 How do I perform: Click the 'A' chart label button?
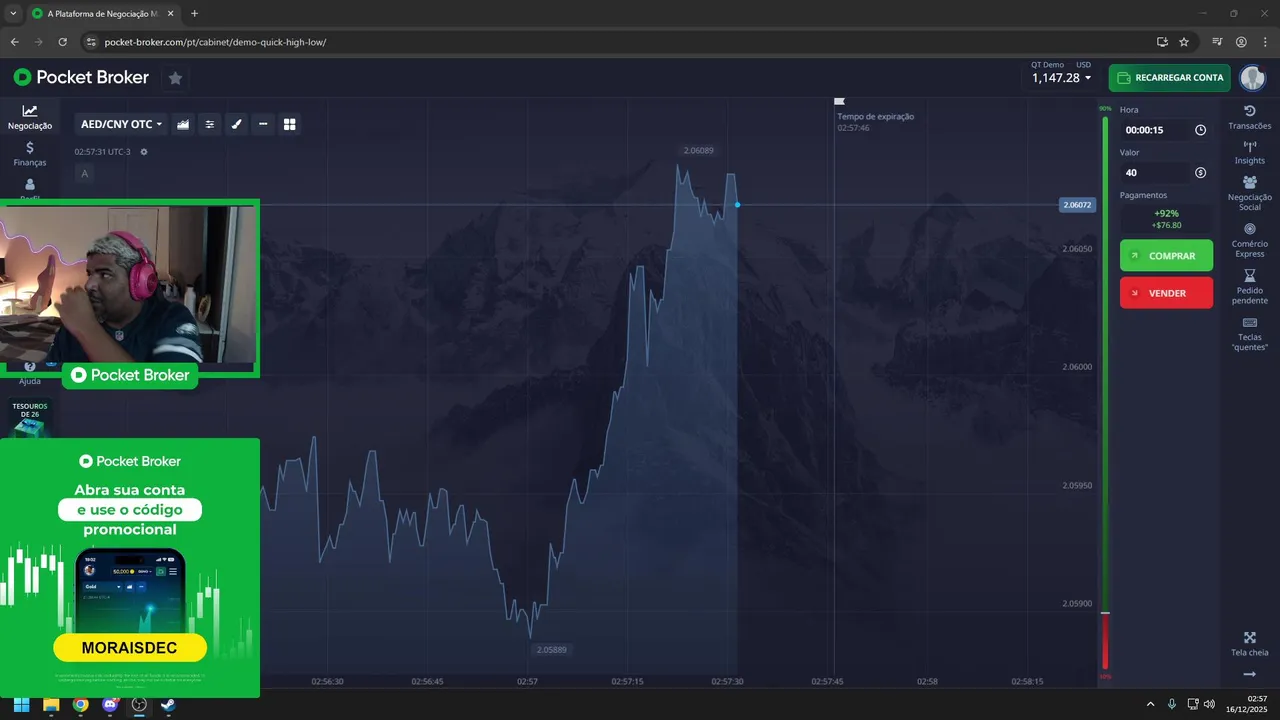(x=84, y=173)
